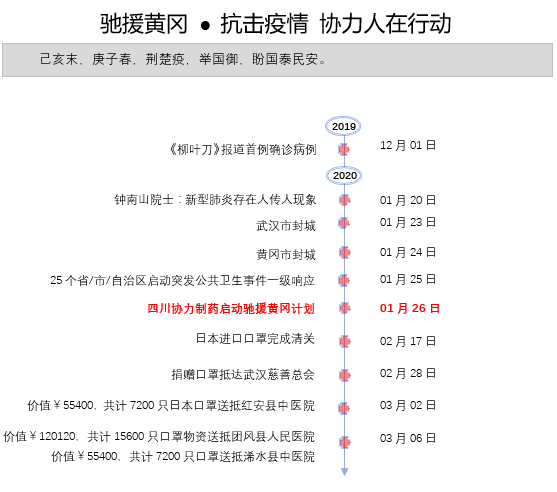557x492 pixels.
Task: Click the gray banner with 己亥末 text
Action: 277,60
